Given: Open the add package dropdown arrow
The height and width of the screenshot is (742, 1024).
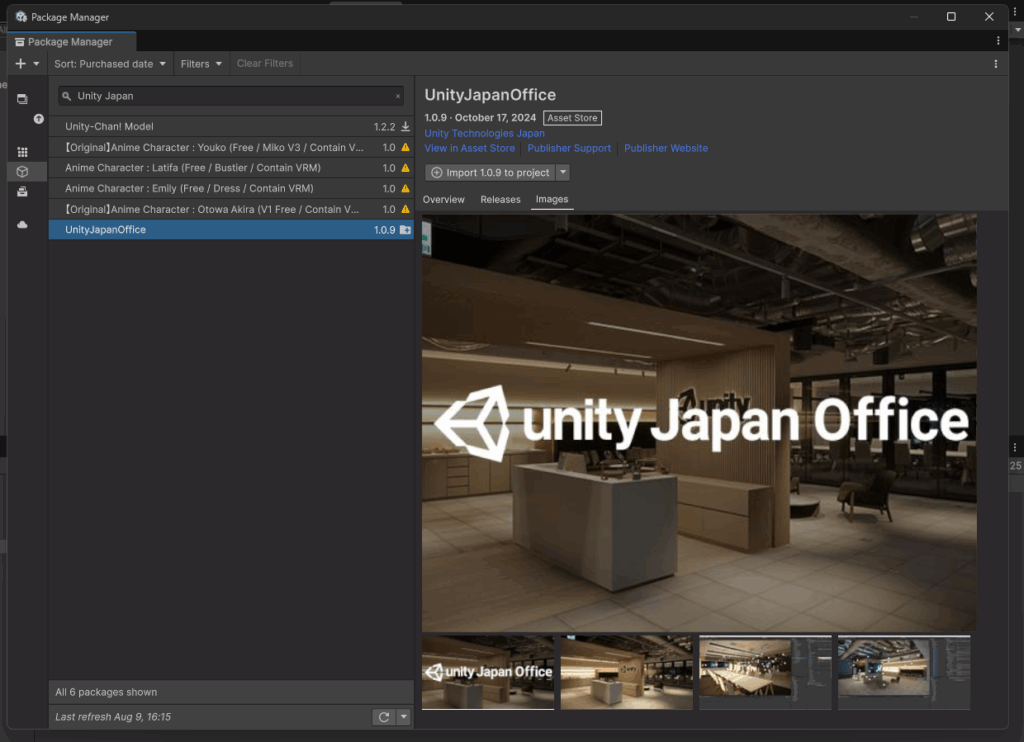Looking at the screenshot, I should point(36,63).
